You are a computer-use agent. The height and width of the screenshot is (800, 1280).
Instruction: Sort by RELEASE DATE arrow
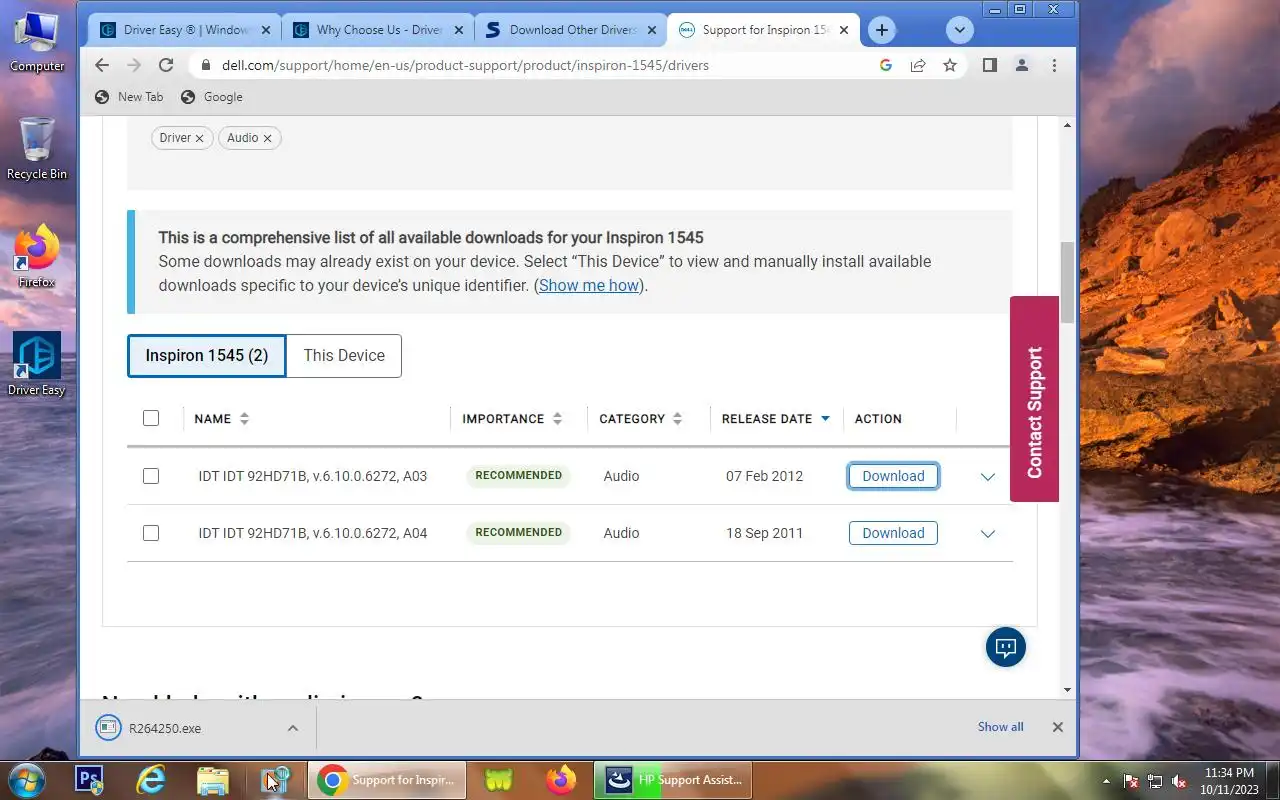pyautogui.click(x=825, y=419)
